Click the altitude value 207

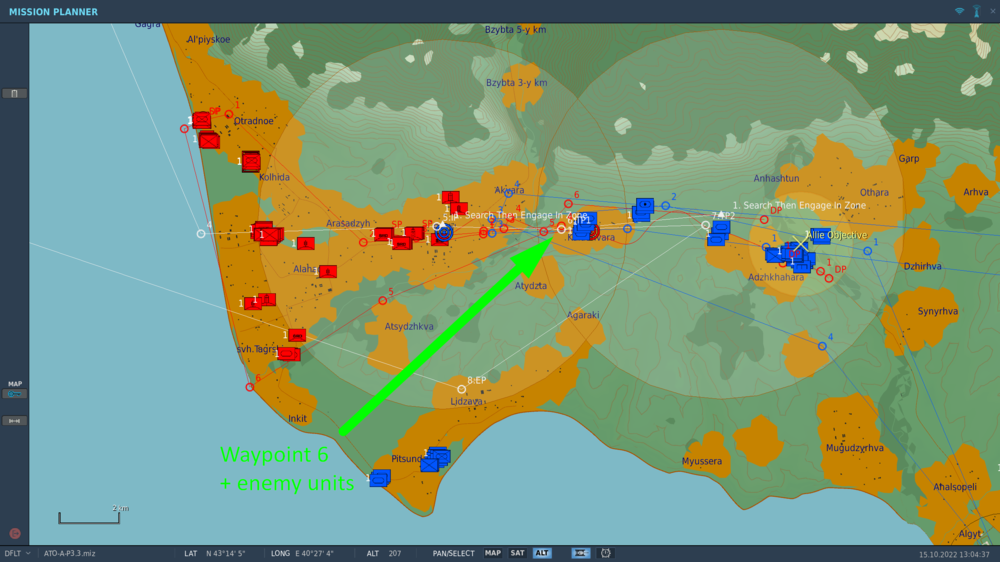tap(395, 553)
